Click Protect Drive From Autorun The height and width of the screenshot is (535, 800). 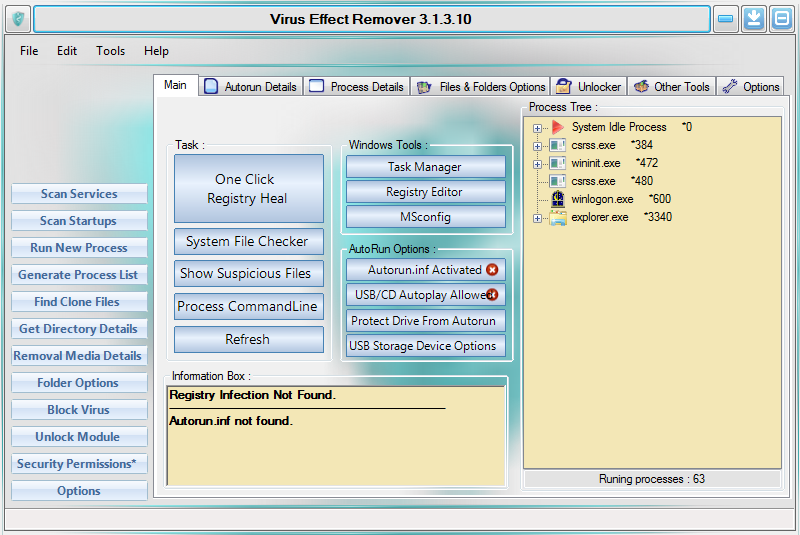coord(426,321)
